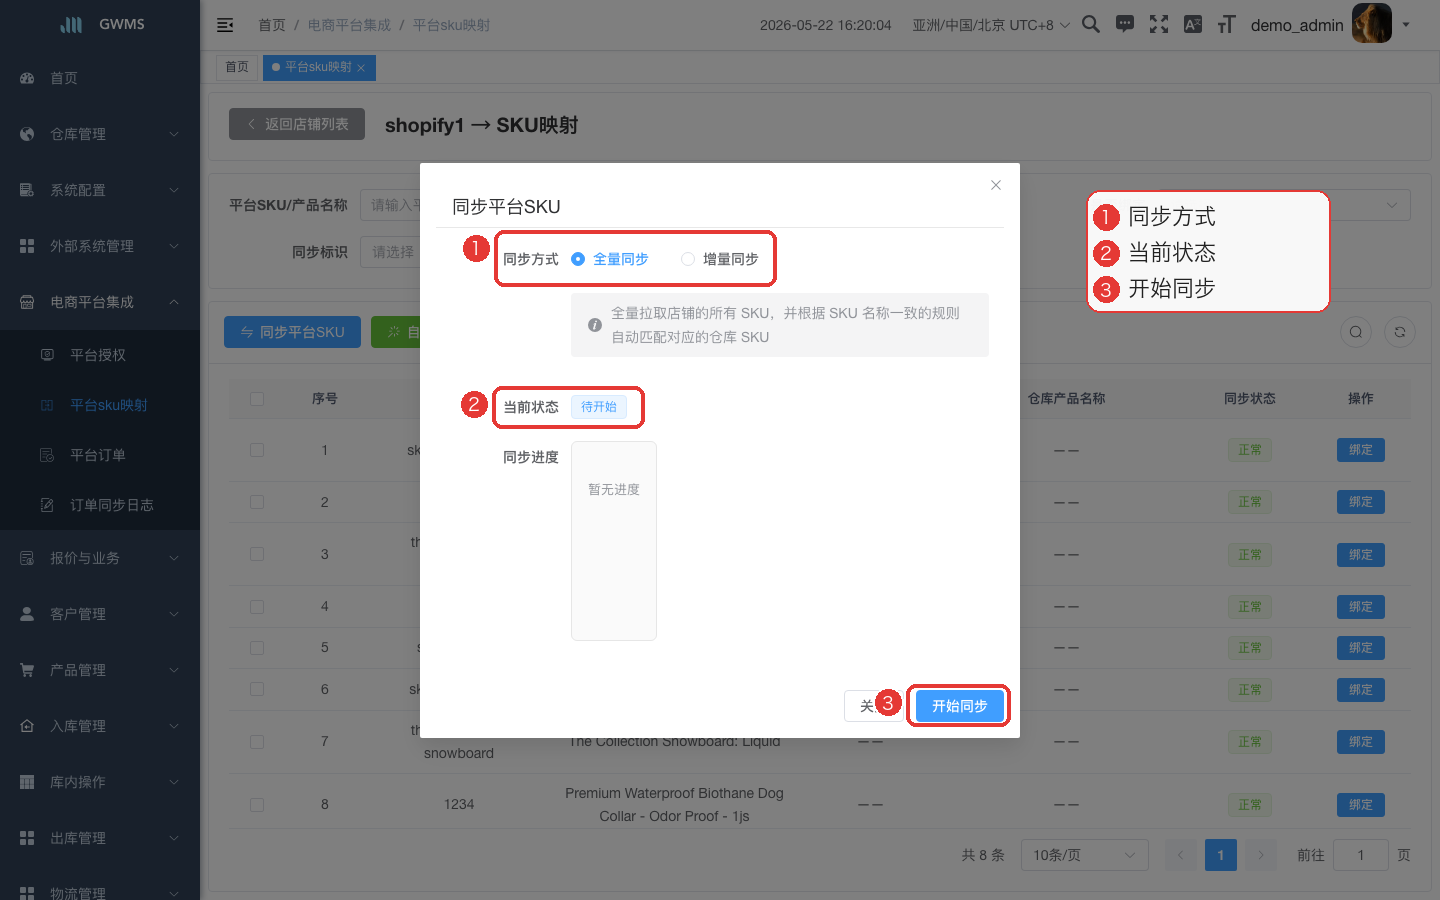Toggle the select-all checkbox in table header
The width and height of the screenshot is (1440, 900).
coord(257,398)
